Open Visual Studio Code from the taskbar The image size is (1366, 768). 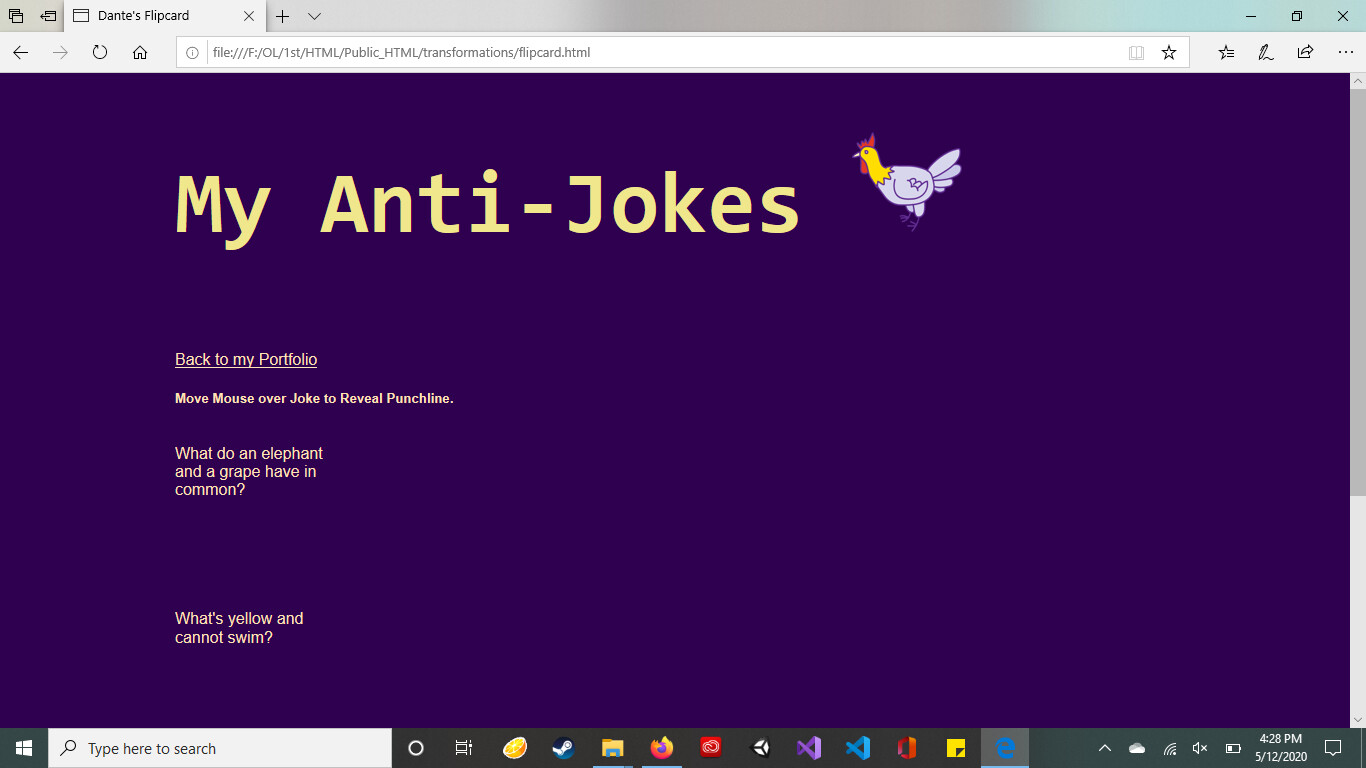[x=858, y=747]
